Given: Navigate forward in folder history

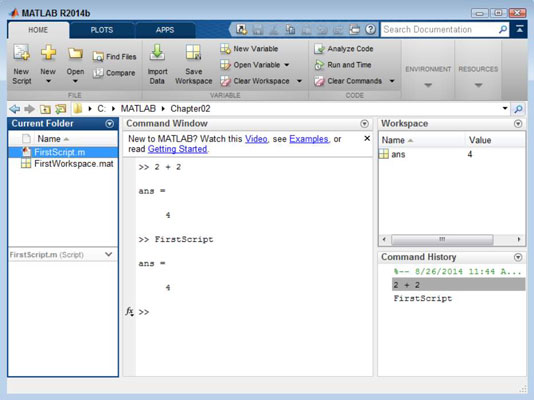Looking at the screenshot, I should pos(30,109).
